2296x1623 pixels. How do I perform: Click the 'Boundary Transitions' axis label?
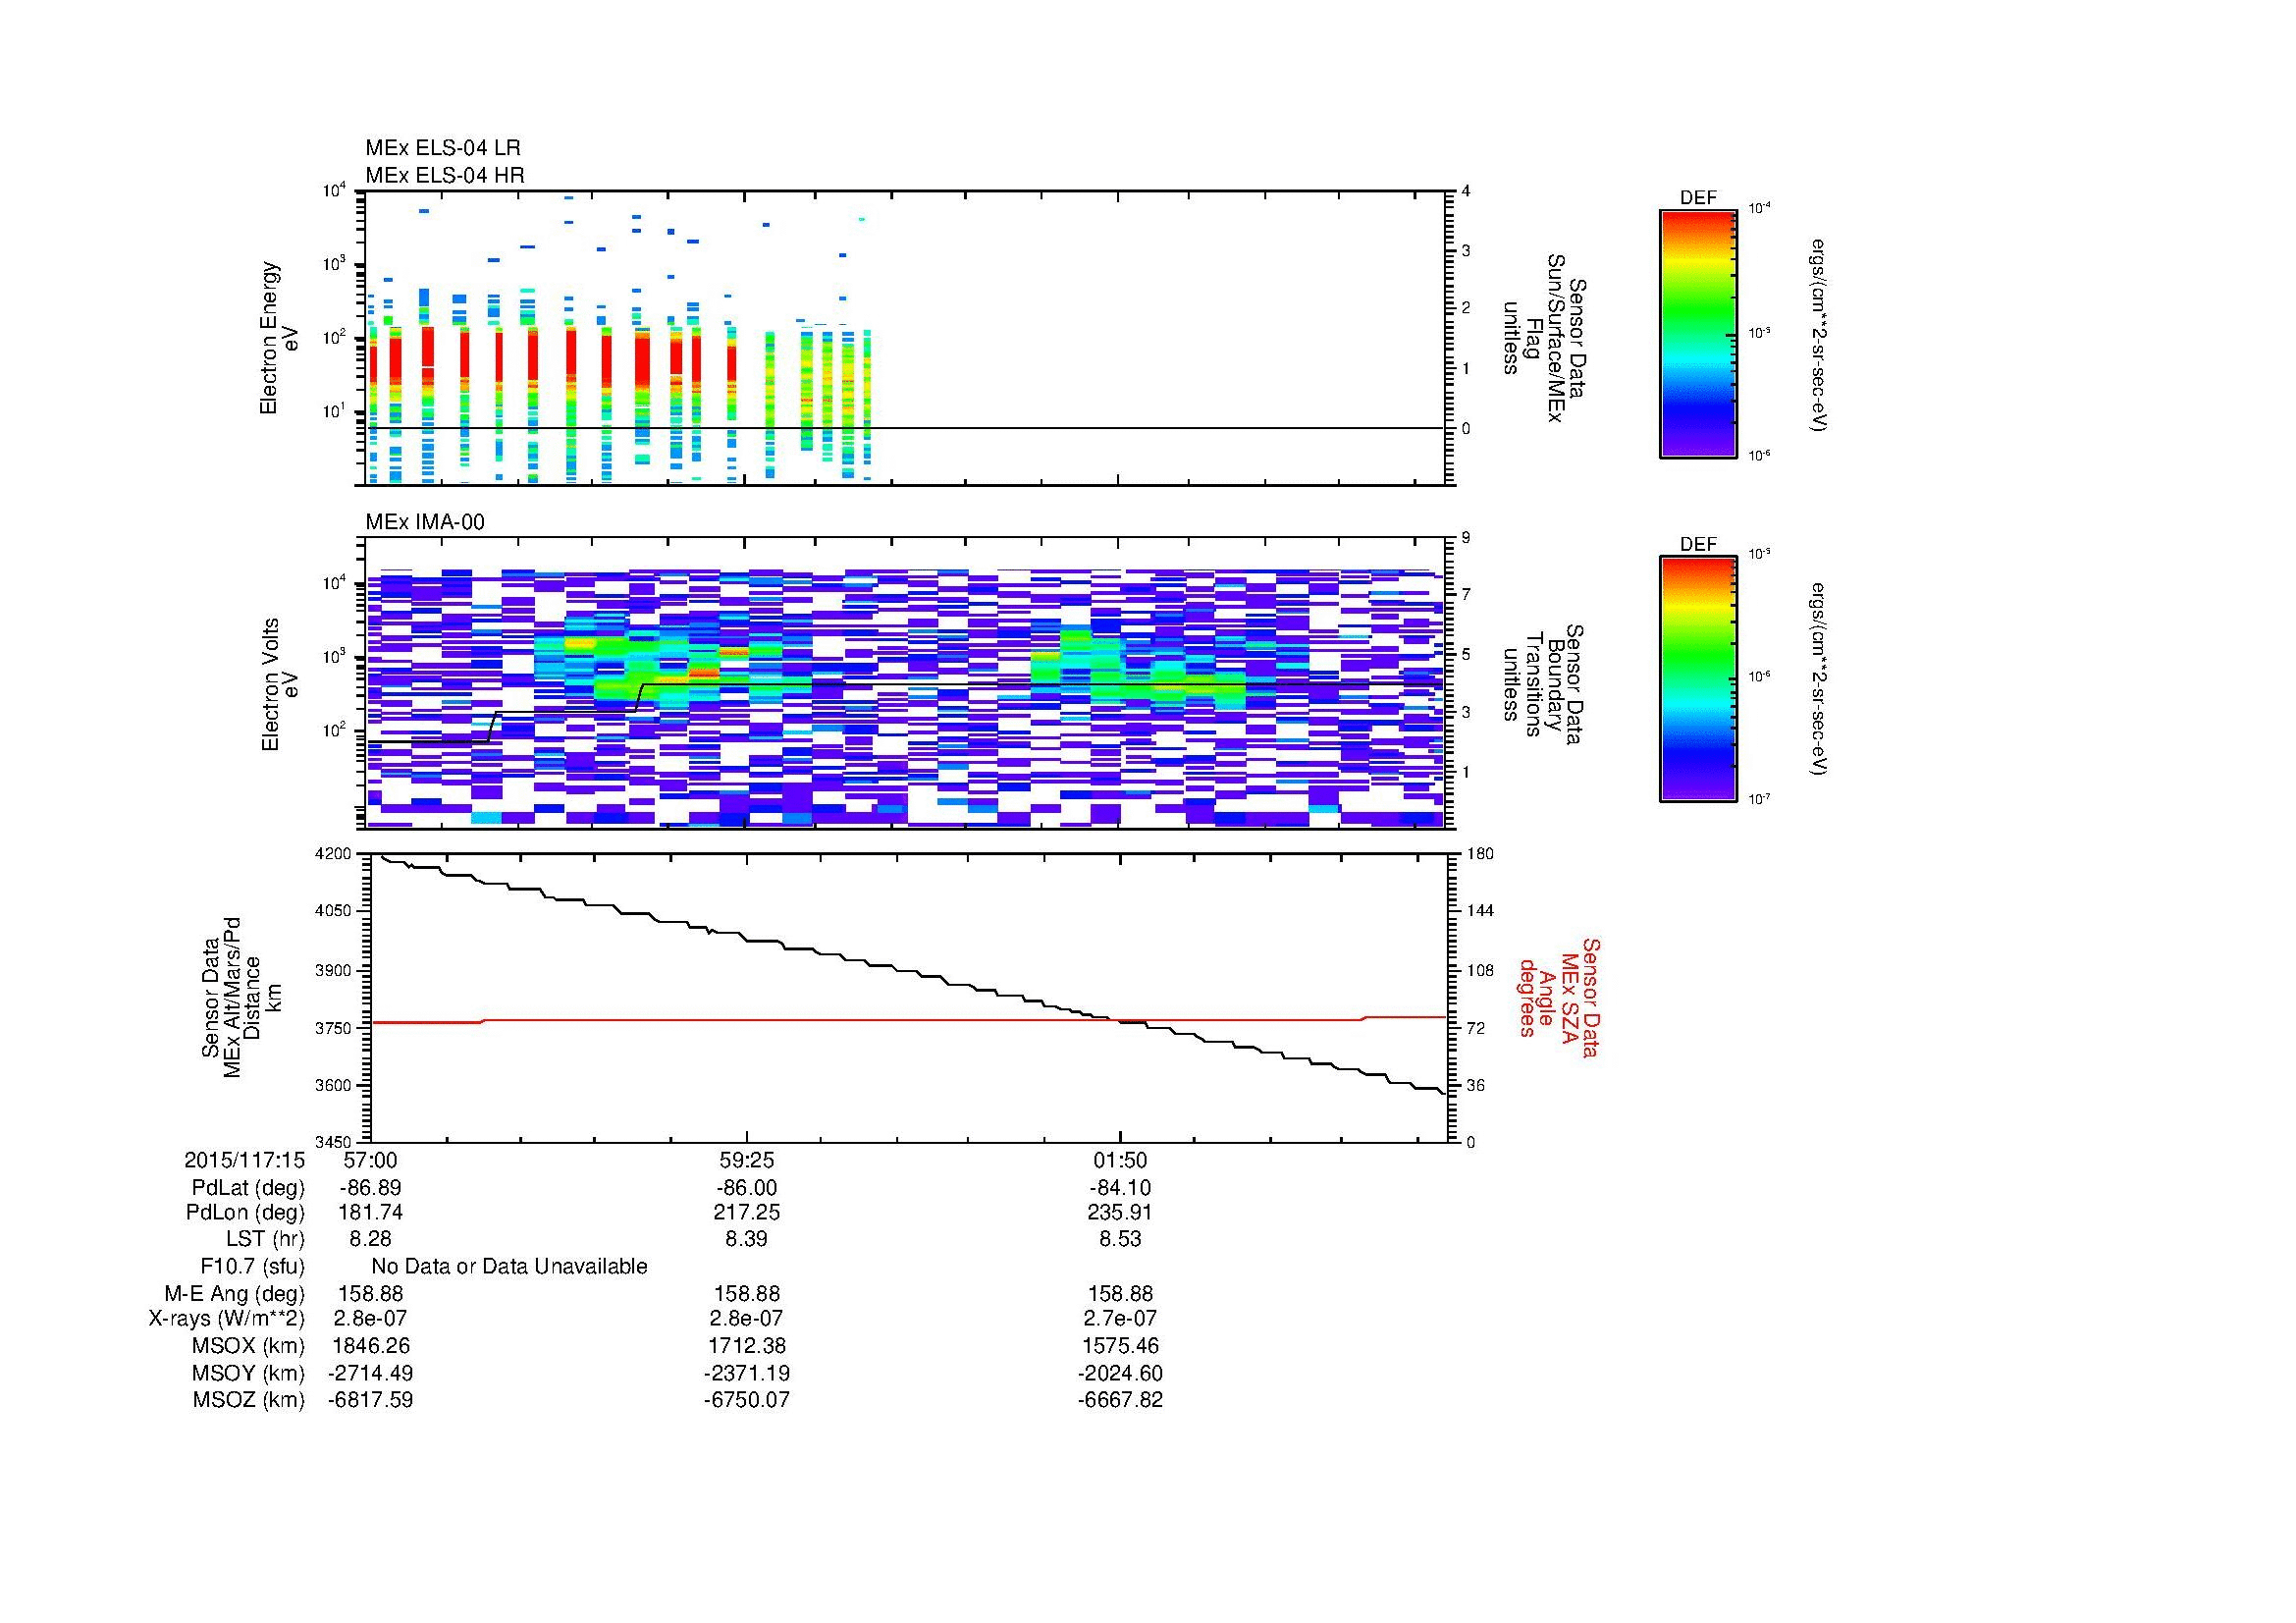[x=1544, y=684]
